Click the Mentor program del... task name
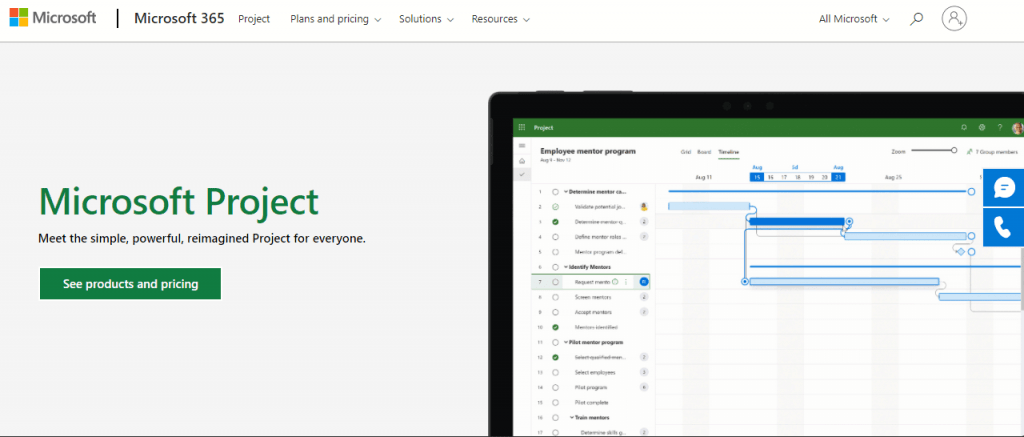 point(601,252)
